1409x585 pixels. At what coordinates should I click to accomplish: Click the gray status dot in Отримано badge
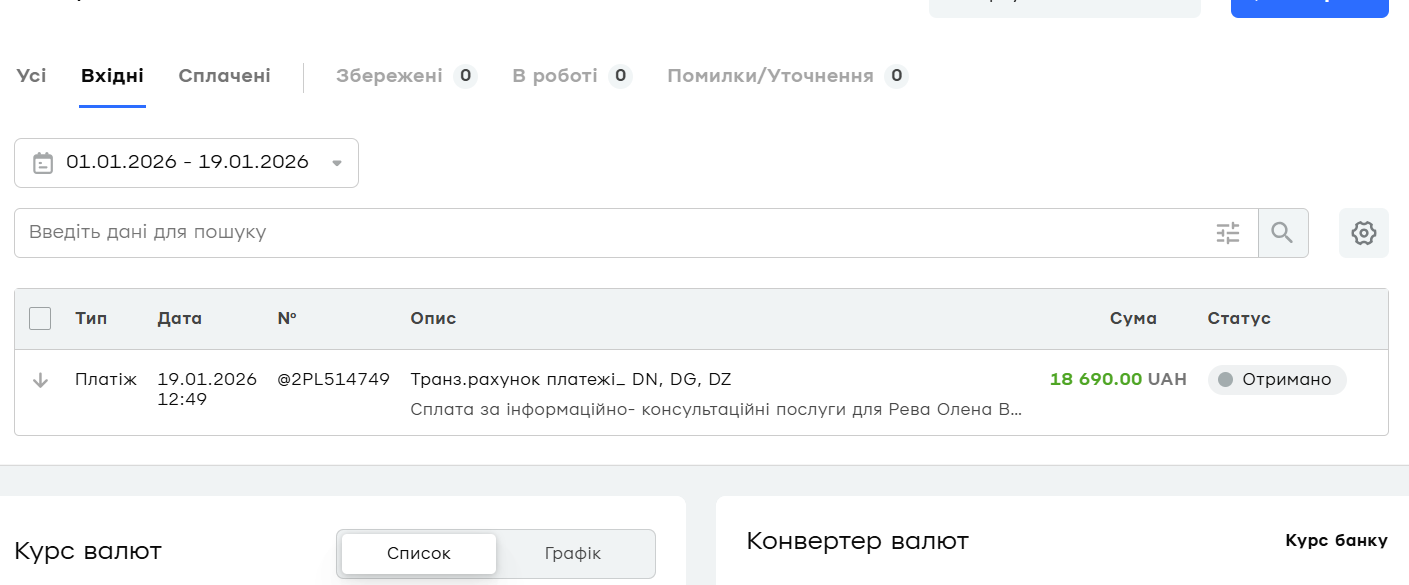tap(1225, 380)
